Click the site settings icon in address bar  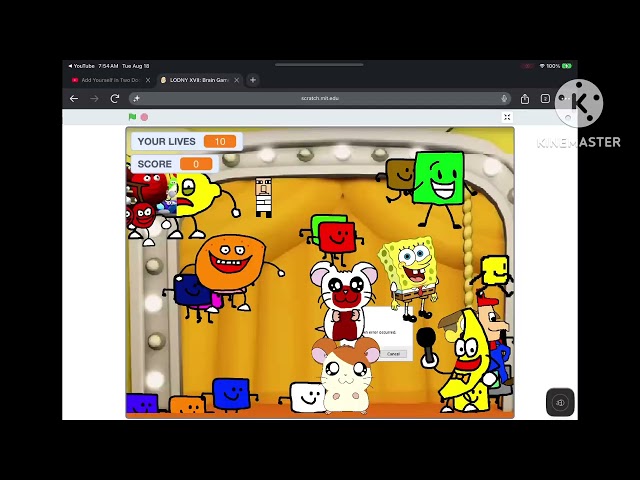pos(137,98)
